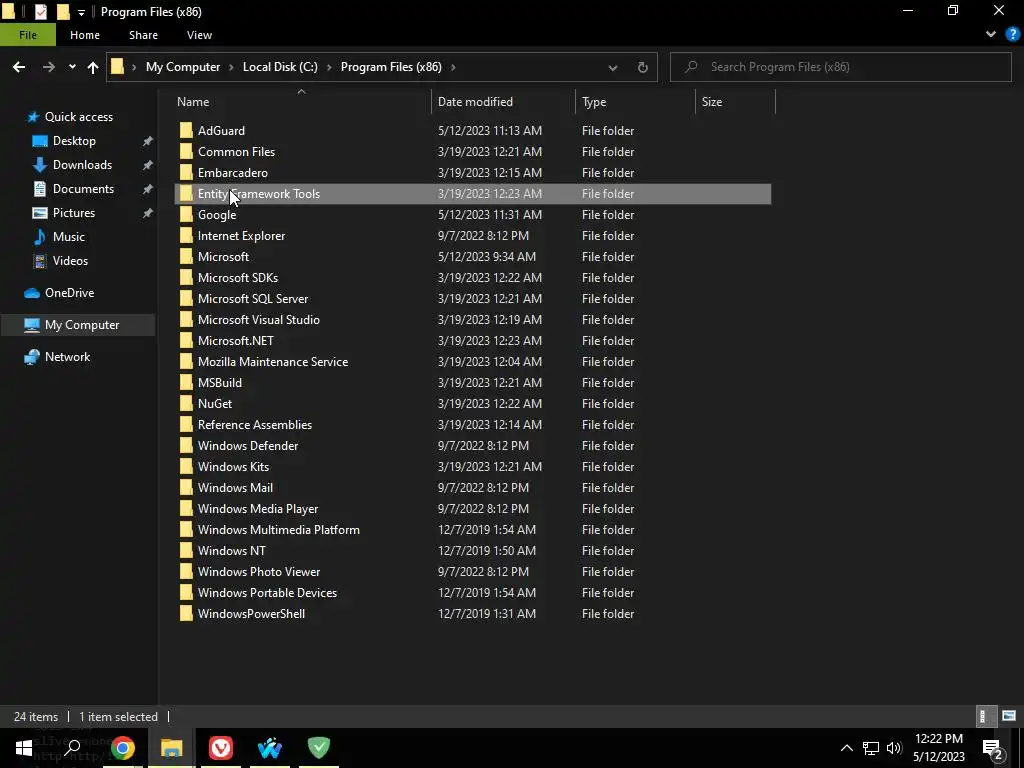Expand breadcrumb chevron after Program Files (x86)

coord(453,67)
